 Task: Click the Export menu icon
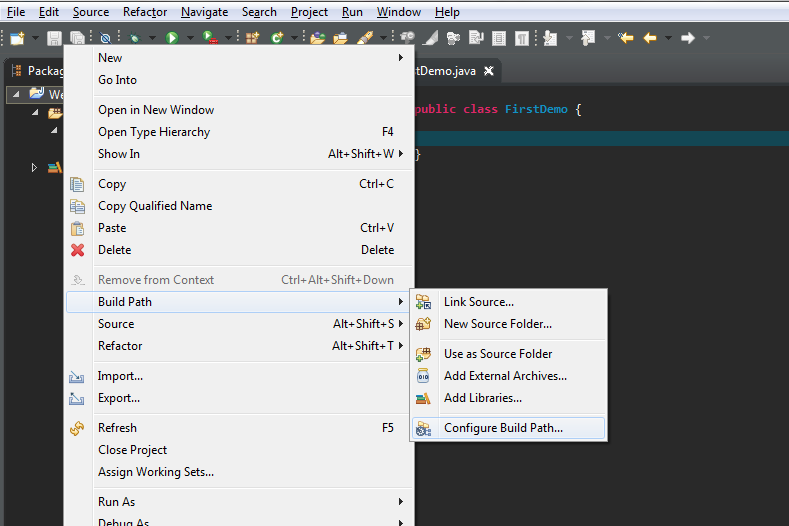pos(76,399)
